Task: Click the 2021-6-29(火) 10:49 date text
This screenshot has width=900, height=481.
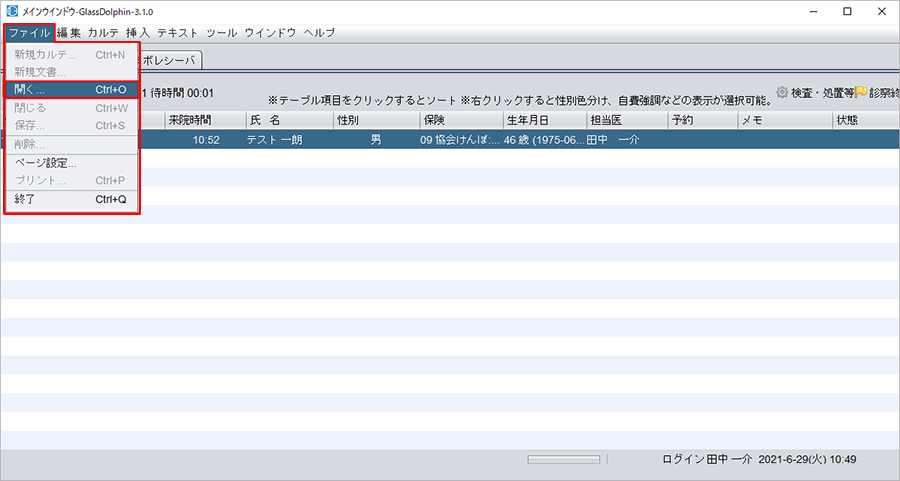Action: point(808,459)
